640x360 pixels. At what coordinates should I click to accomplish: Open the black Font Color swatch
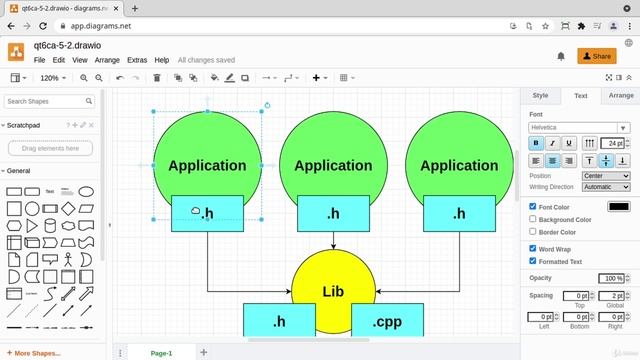coord(619,207)
